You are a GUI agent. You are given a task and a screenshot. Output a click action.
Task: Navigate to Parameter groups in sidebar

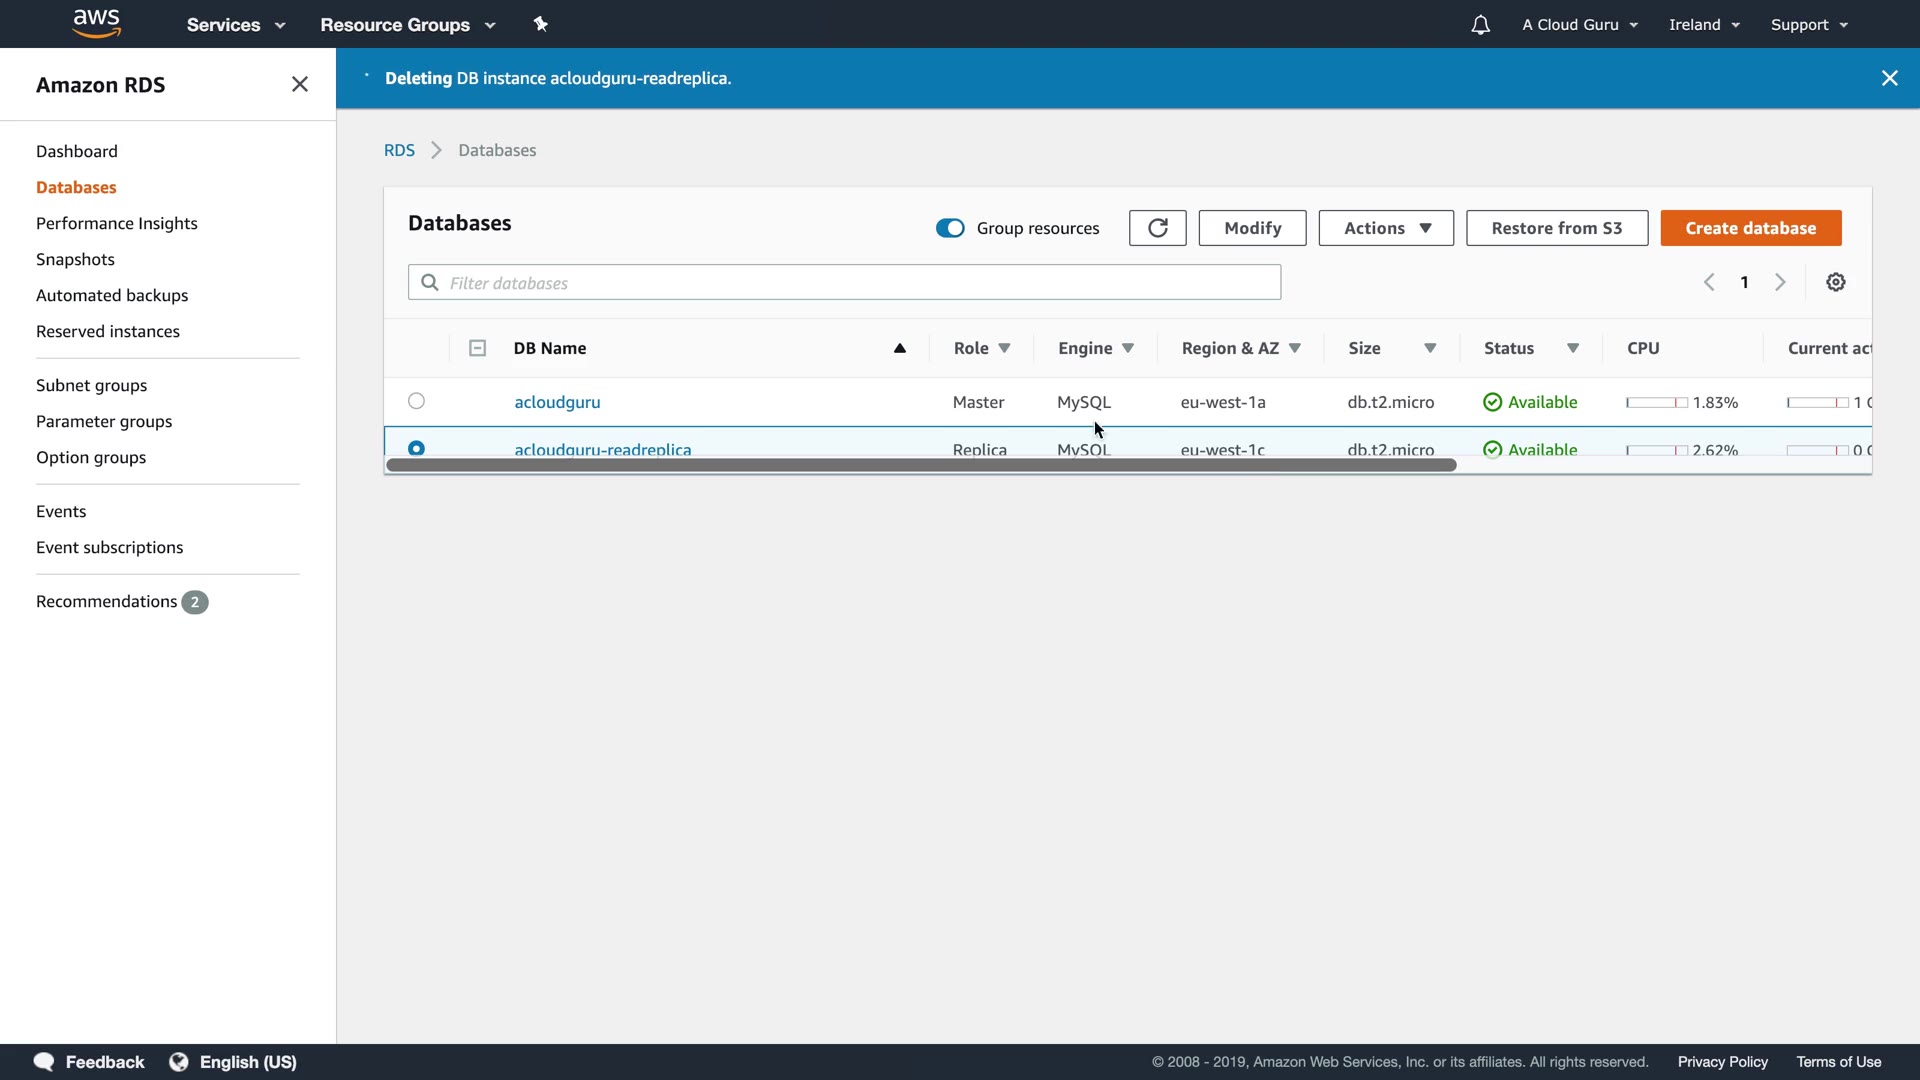104,421
